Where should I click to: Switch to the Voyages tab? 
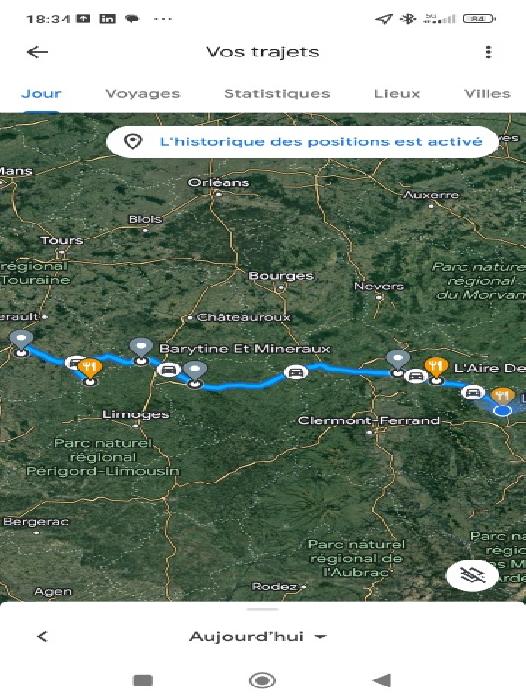pyautogui.click(x=143, y=94)
